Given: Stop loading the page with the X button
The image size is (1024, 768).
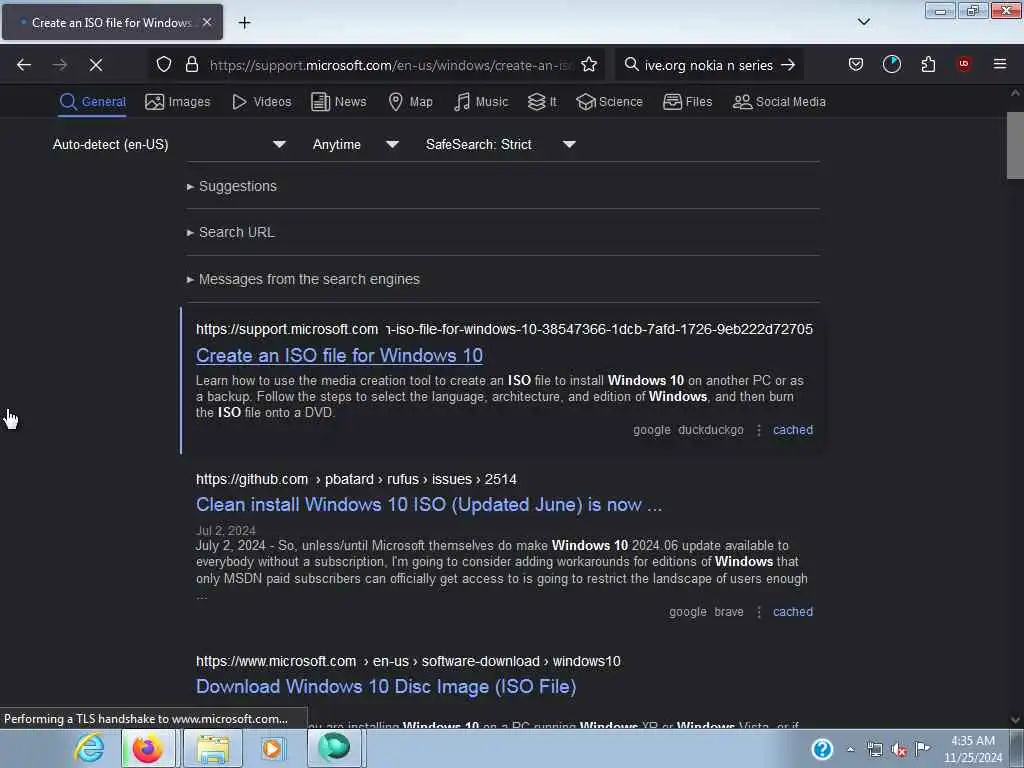Looking at the screenshot, I should coord(95,65).
